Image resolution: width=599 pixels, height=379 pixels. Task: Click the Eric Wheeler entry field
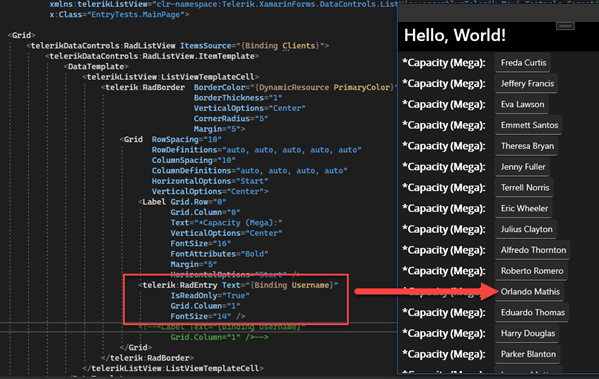pyautogui.click(x=524, y=209)
